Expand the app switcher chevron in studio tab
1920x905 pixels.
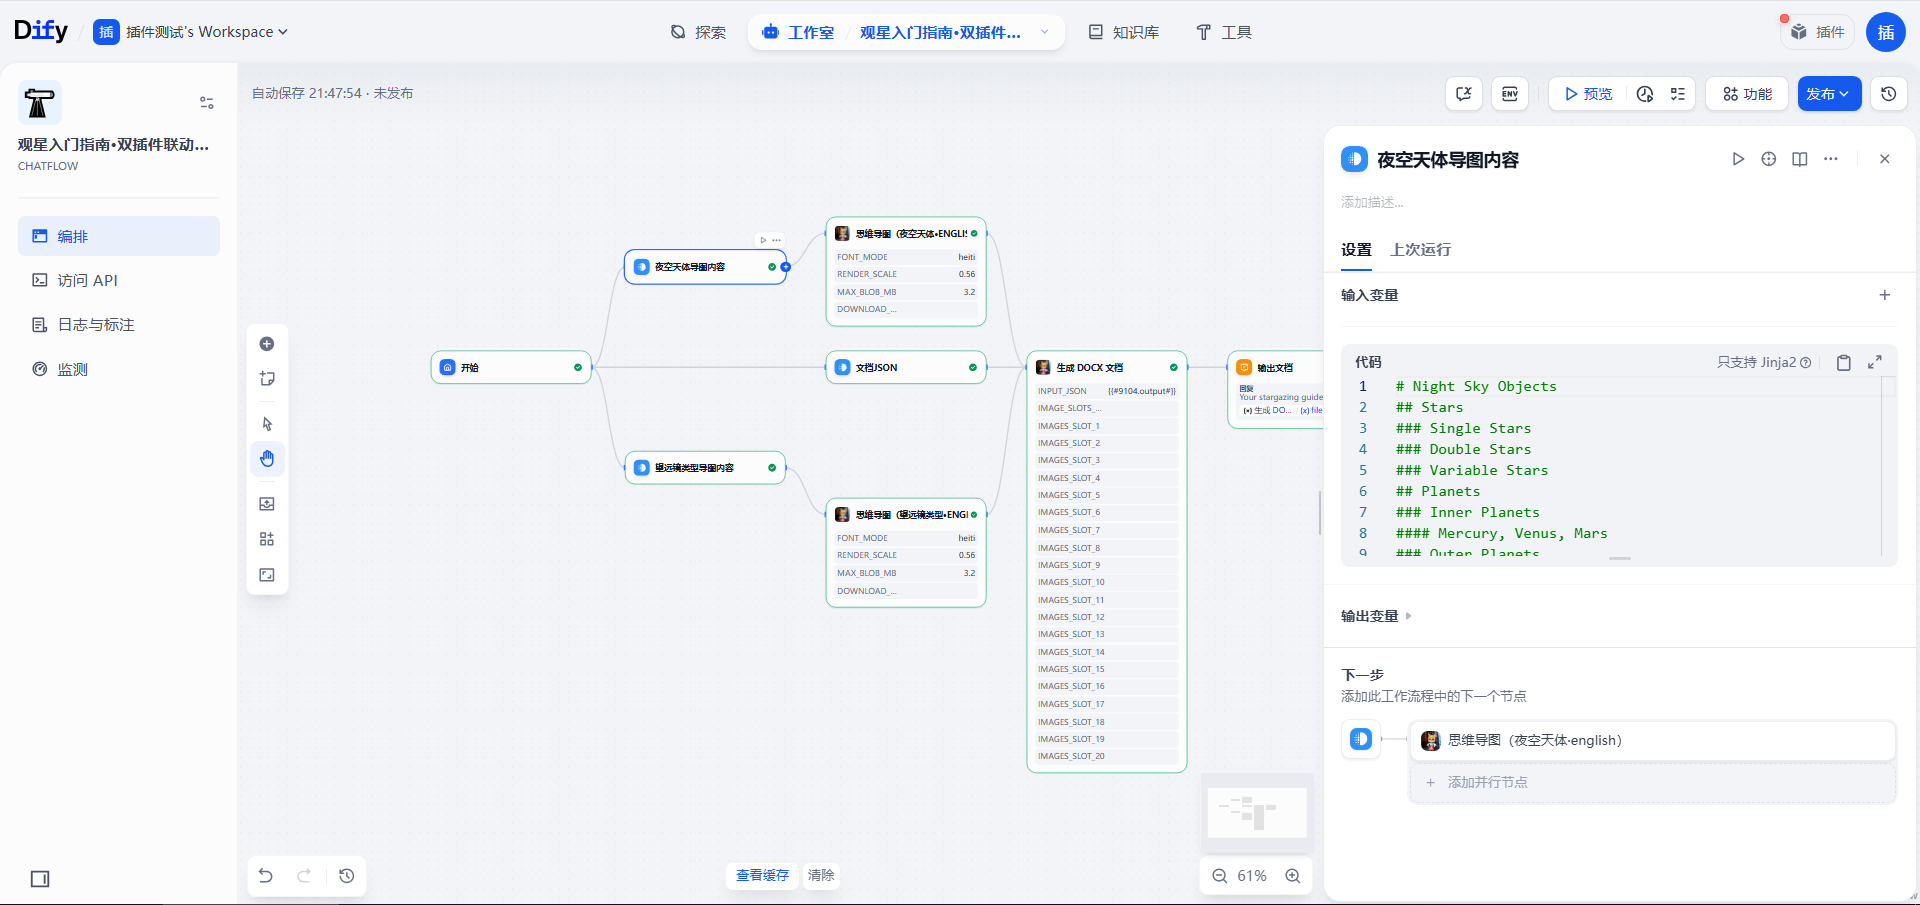click(1045, 32)
